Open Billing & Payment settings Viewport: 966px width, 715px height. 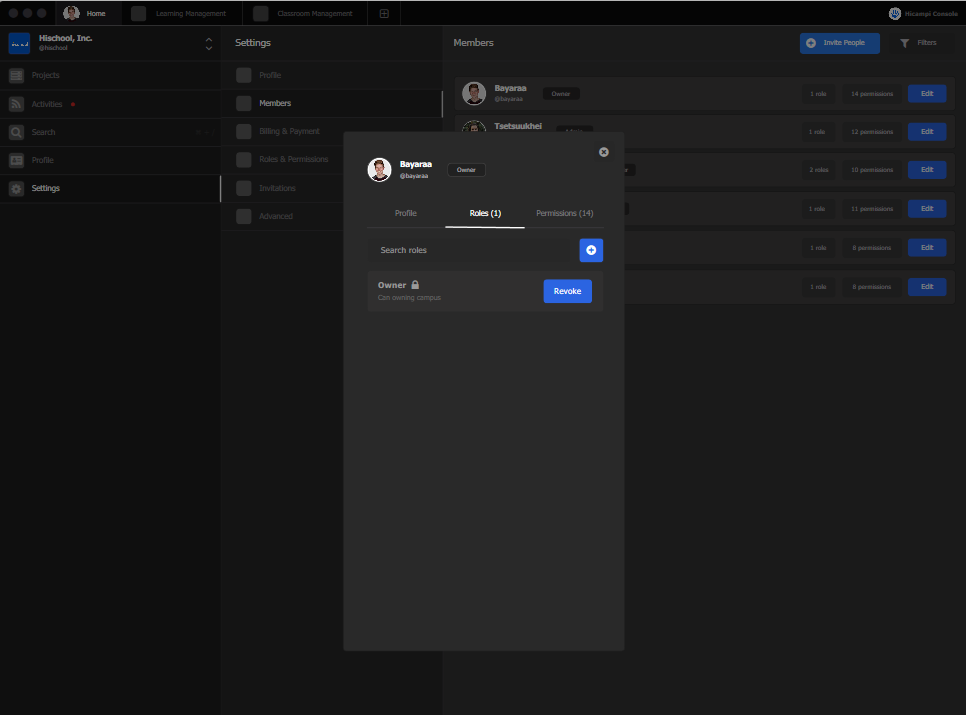289,132
